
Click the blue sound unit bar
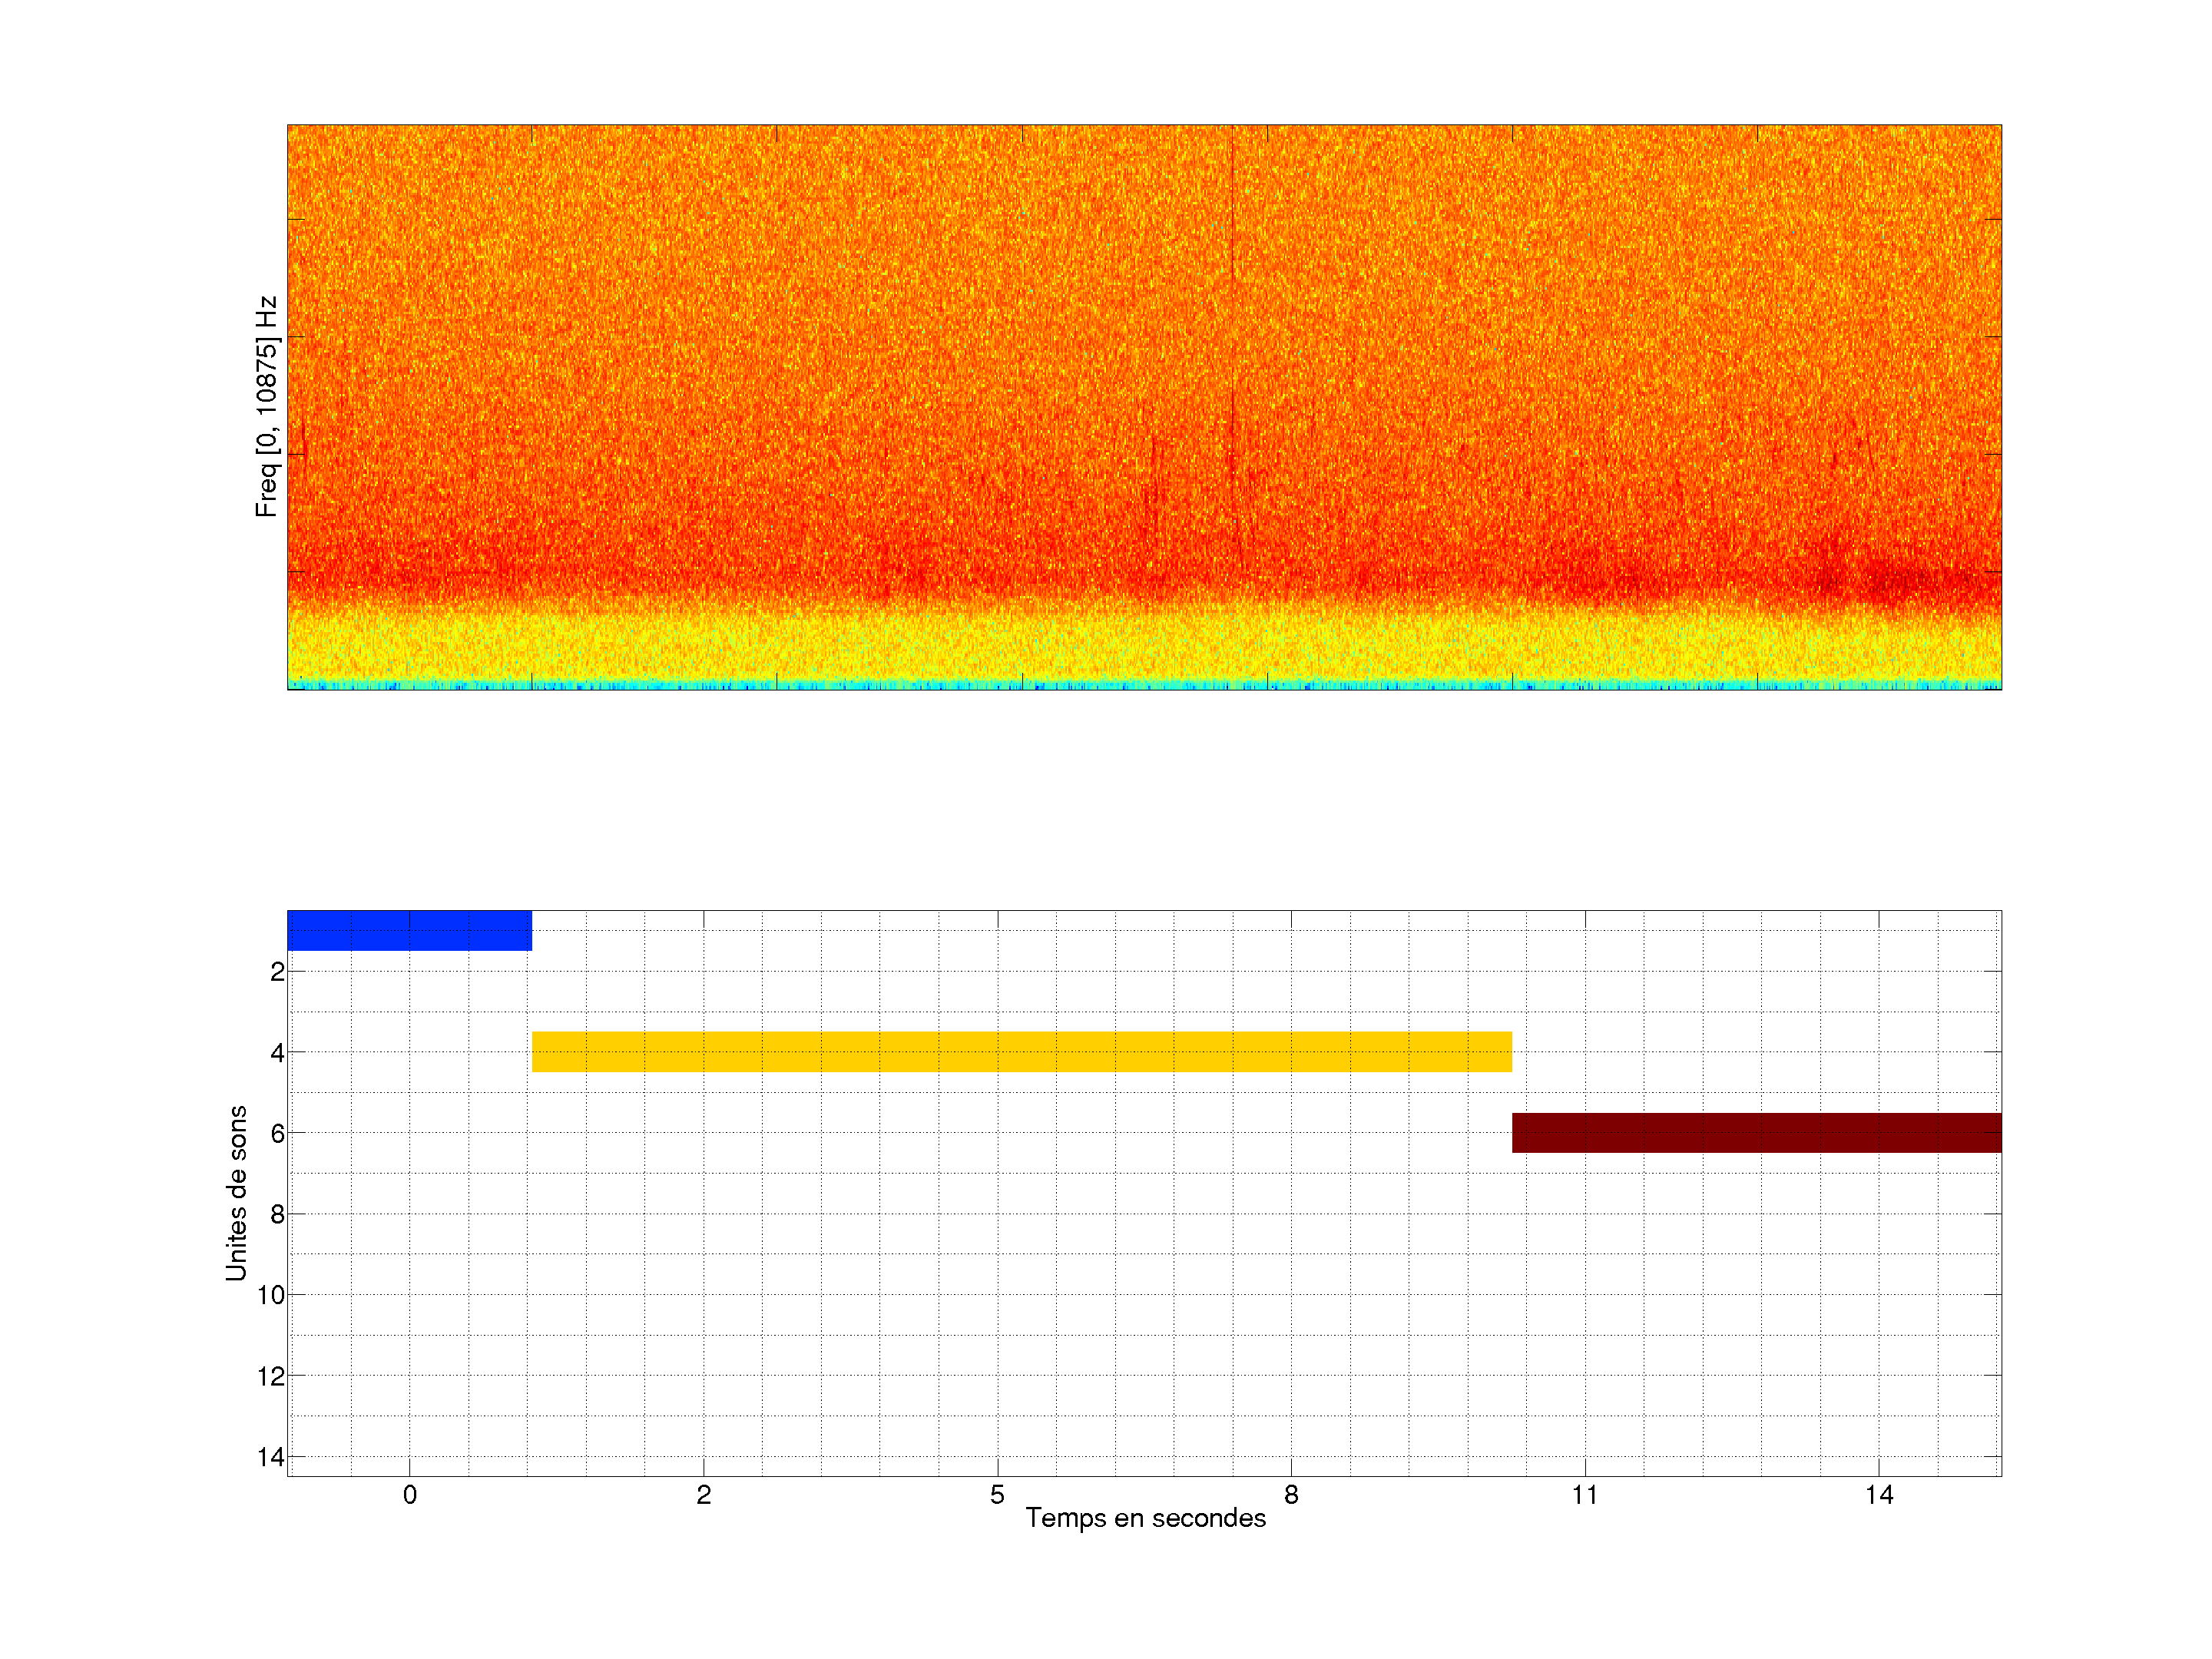pos(409,930)
